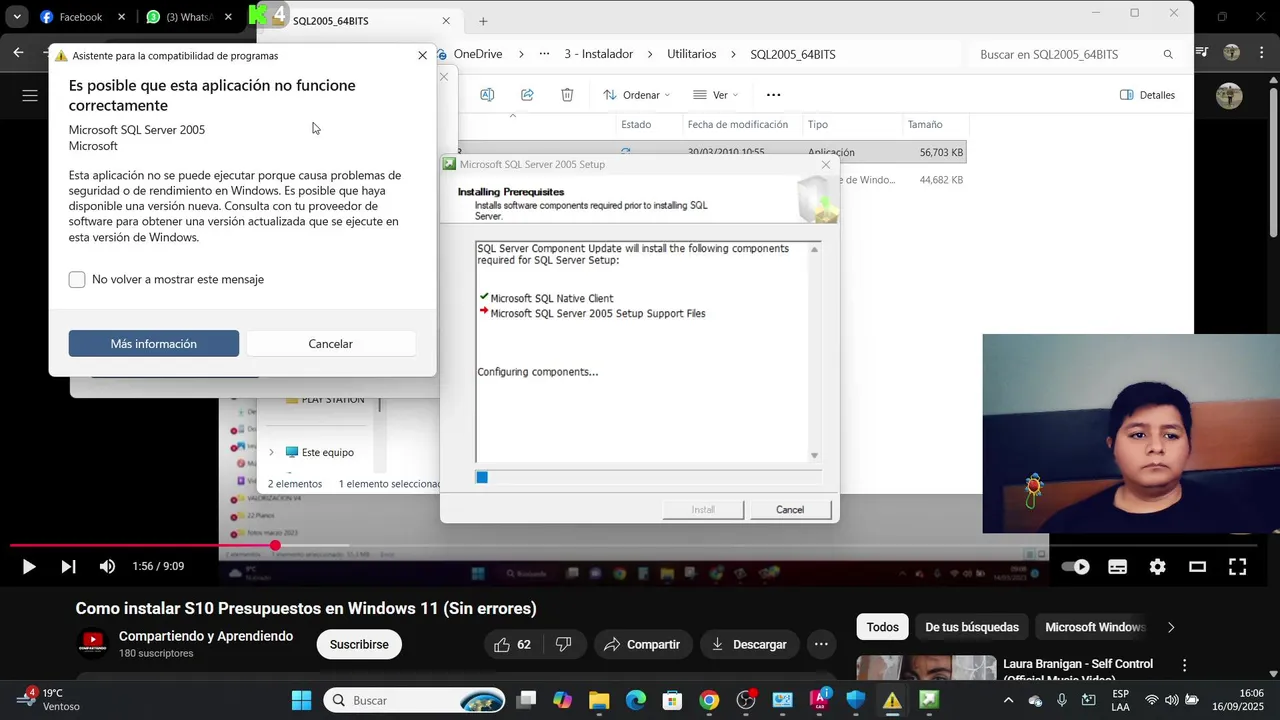The image size is (1280, 720).
Task: Open more actions next to Descargar
Action: tap(821, 644)
